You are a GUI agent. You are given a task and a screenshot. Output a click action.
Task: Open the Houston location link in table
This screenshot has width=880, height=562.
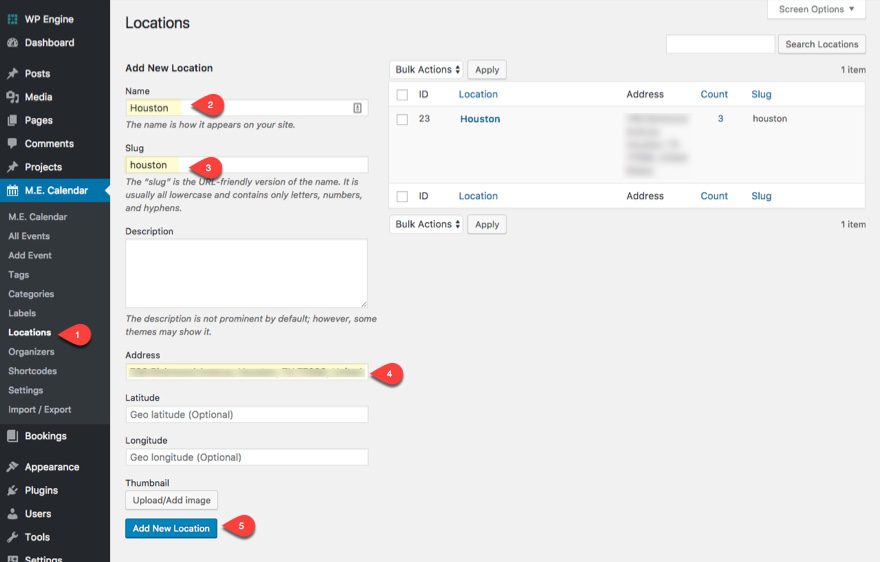point(480,119)
